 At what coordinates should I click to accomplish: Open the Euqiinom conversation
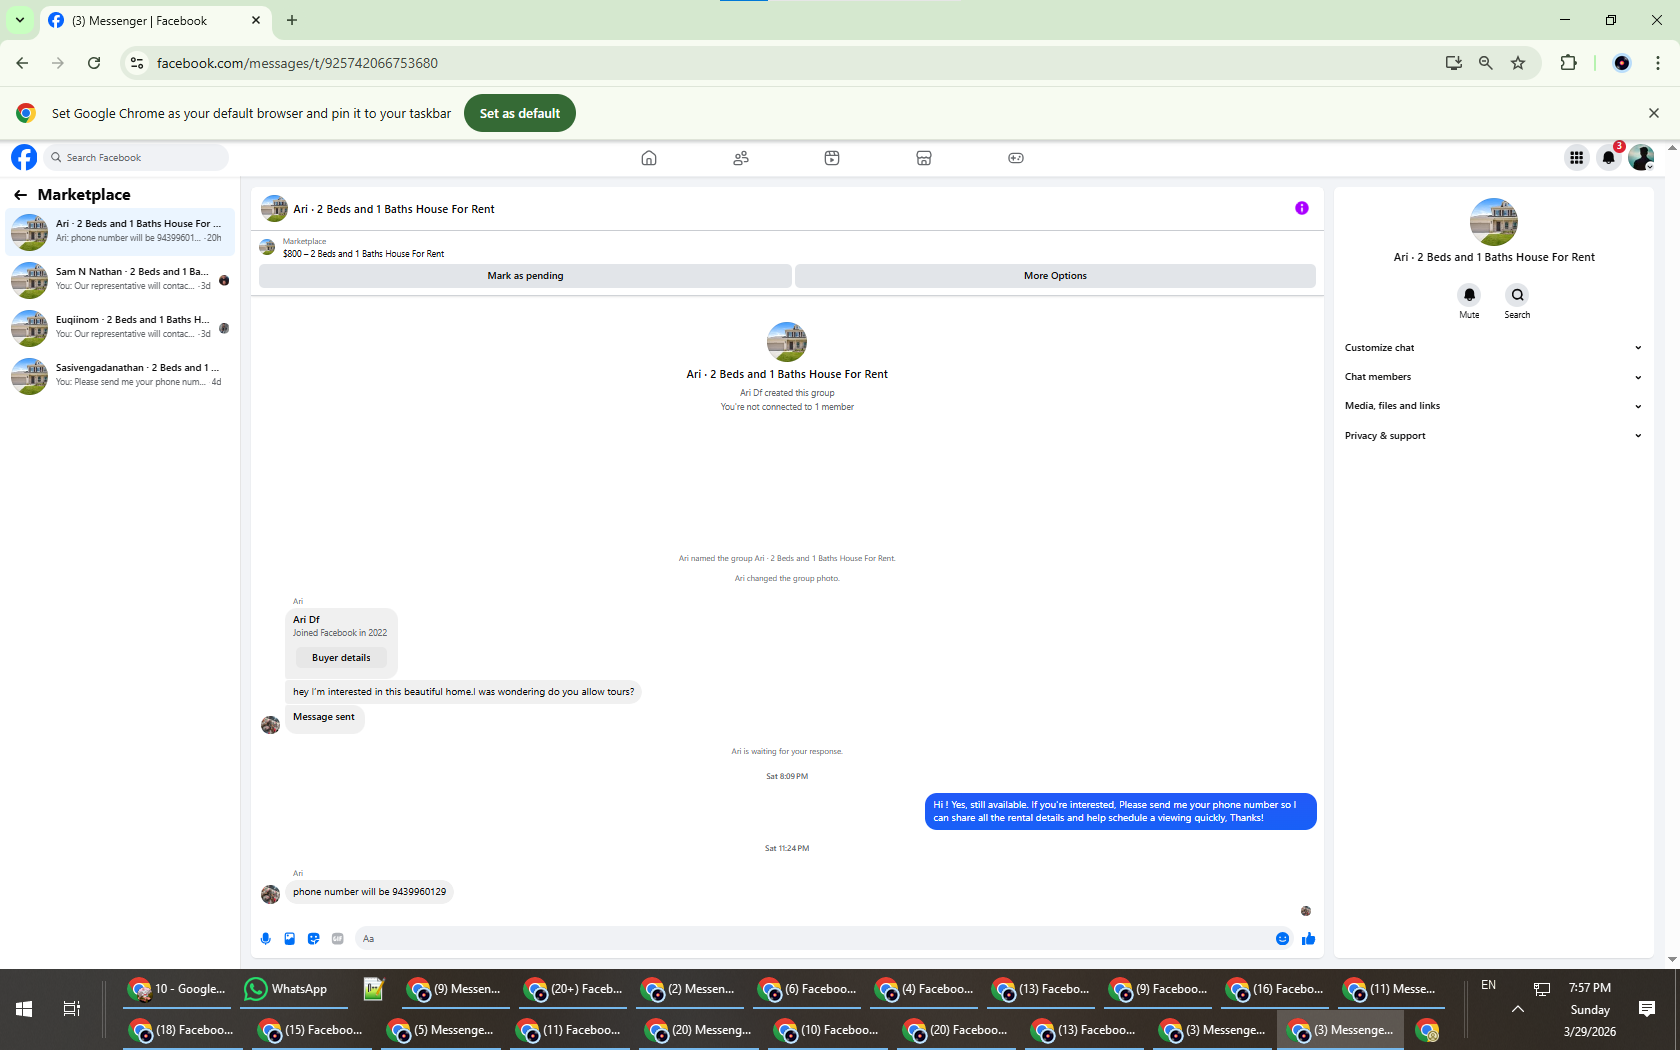[120, 328]
